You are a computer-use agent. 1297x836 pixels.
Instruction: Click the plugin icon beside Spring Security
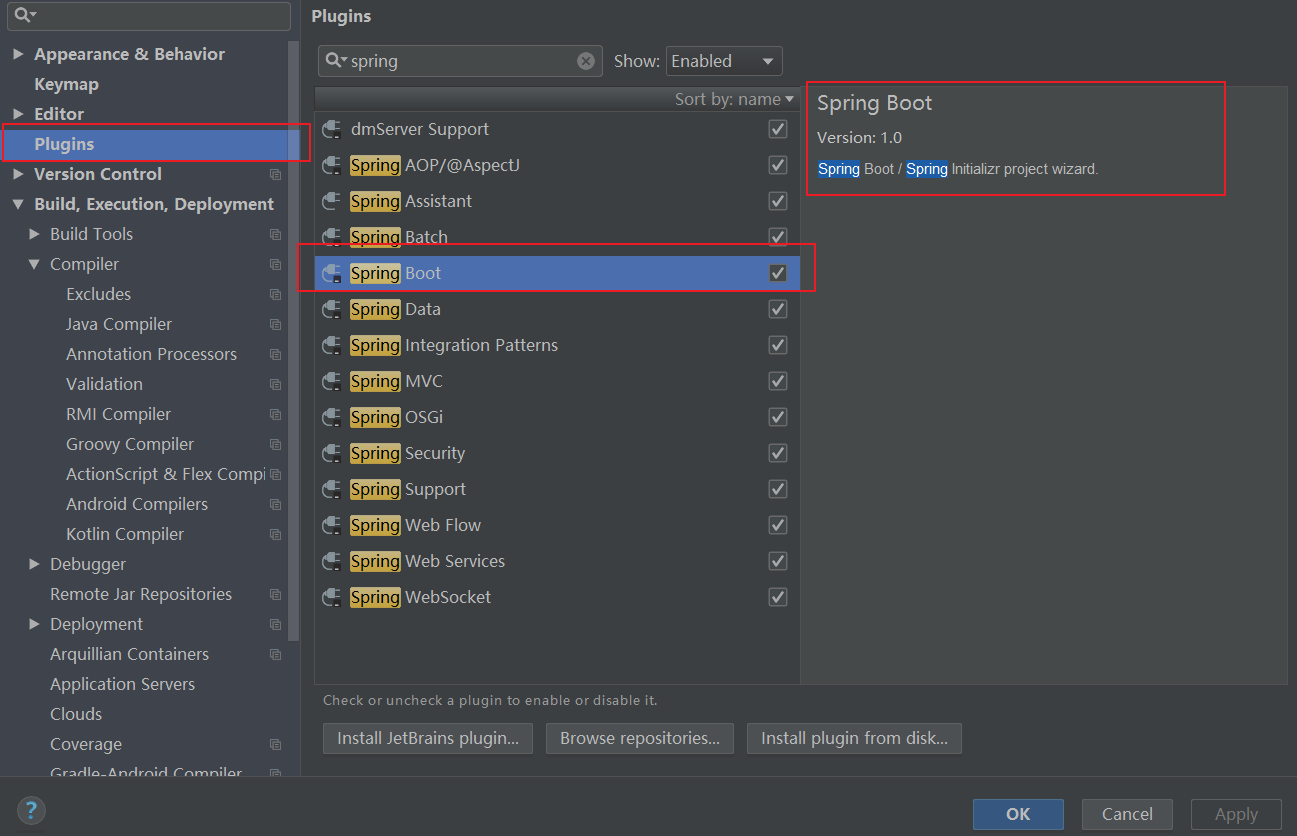click(x=332, y=454)
